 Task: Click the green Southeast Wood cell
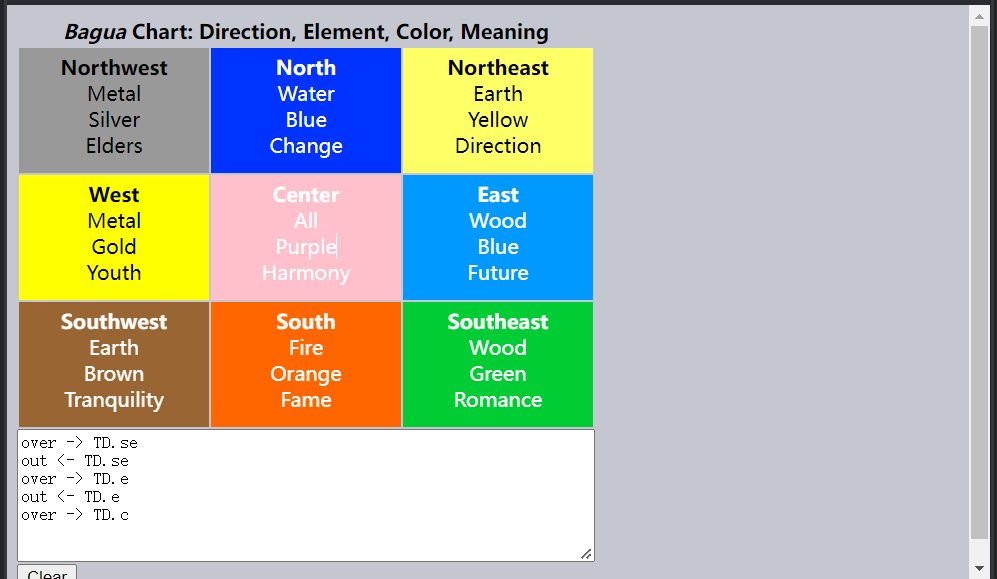click(498, 364)
